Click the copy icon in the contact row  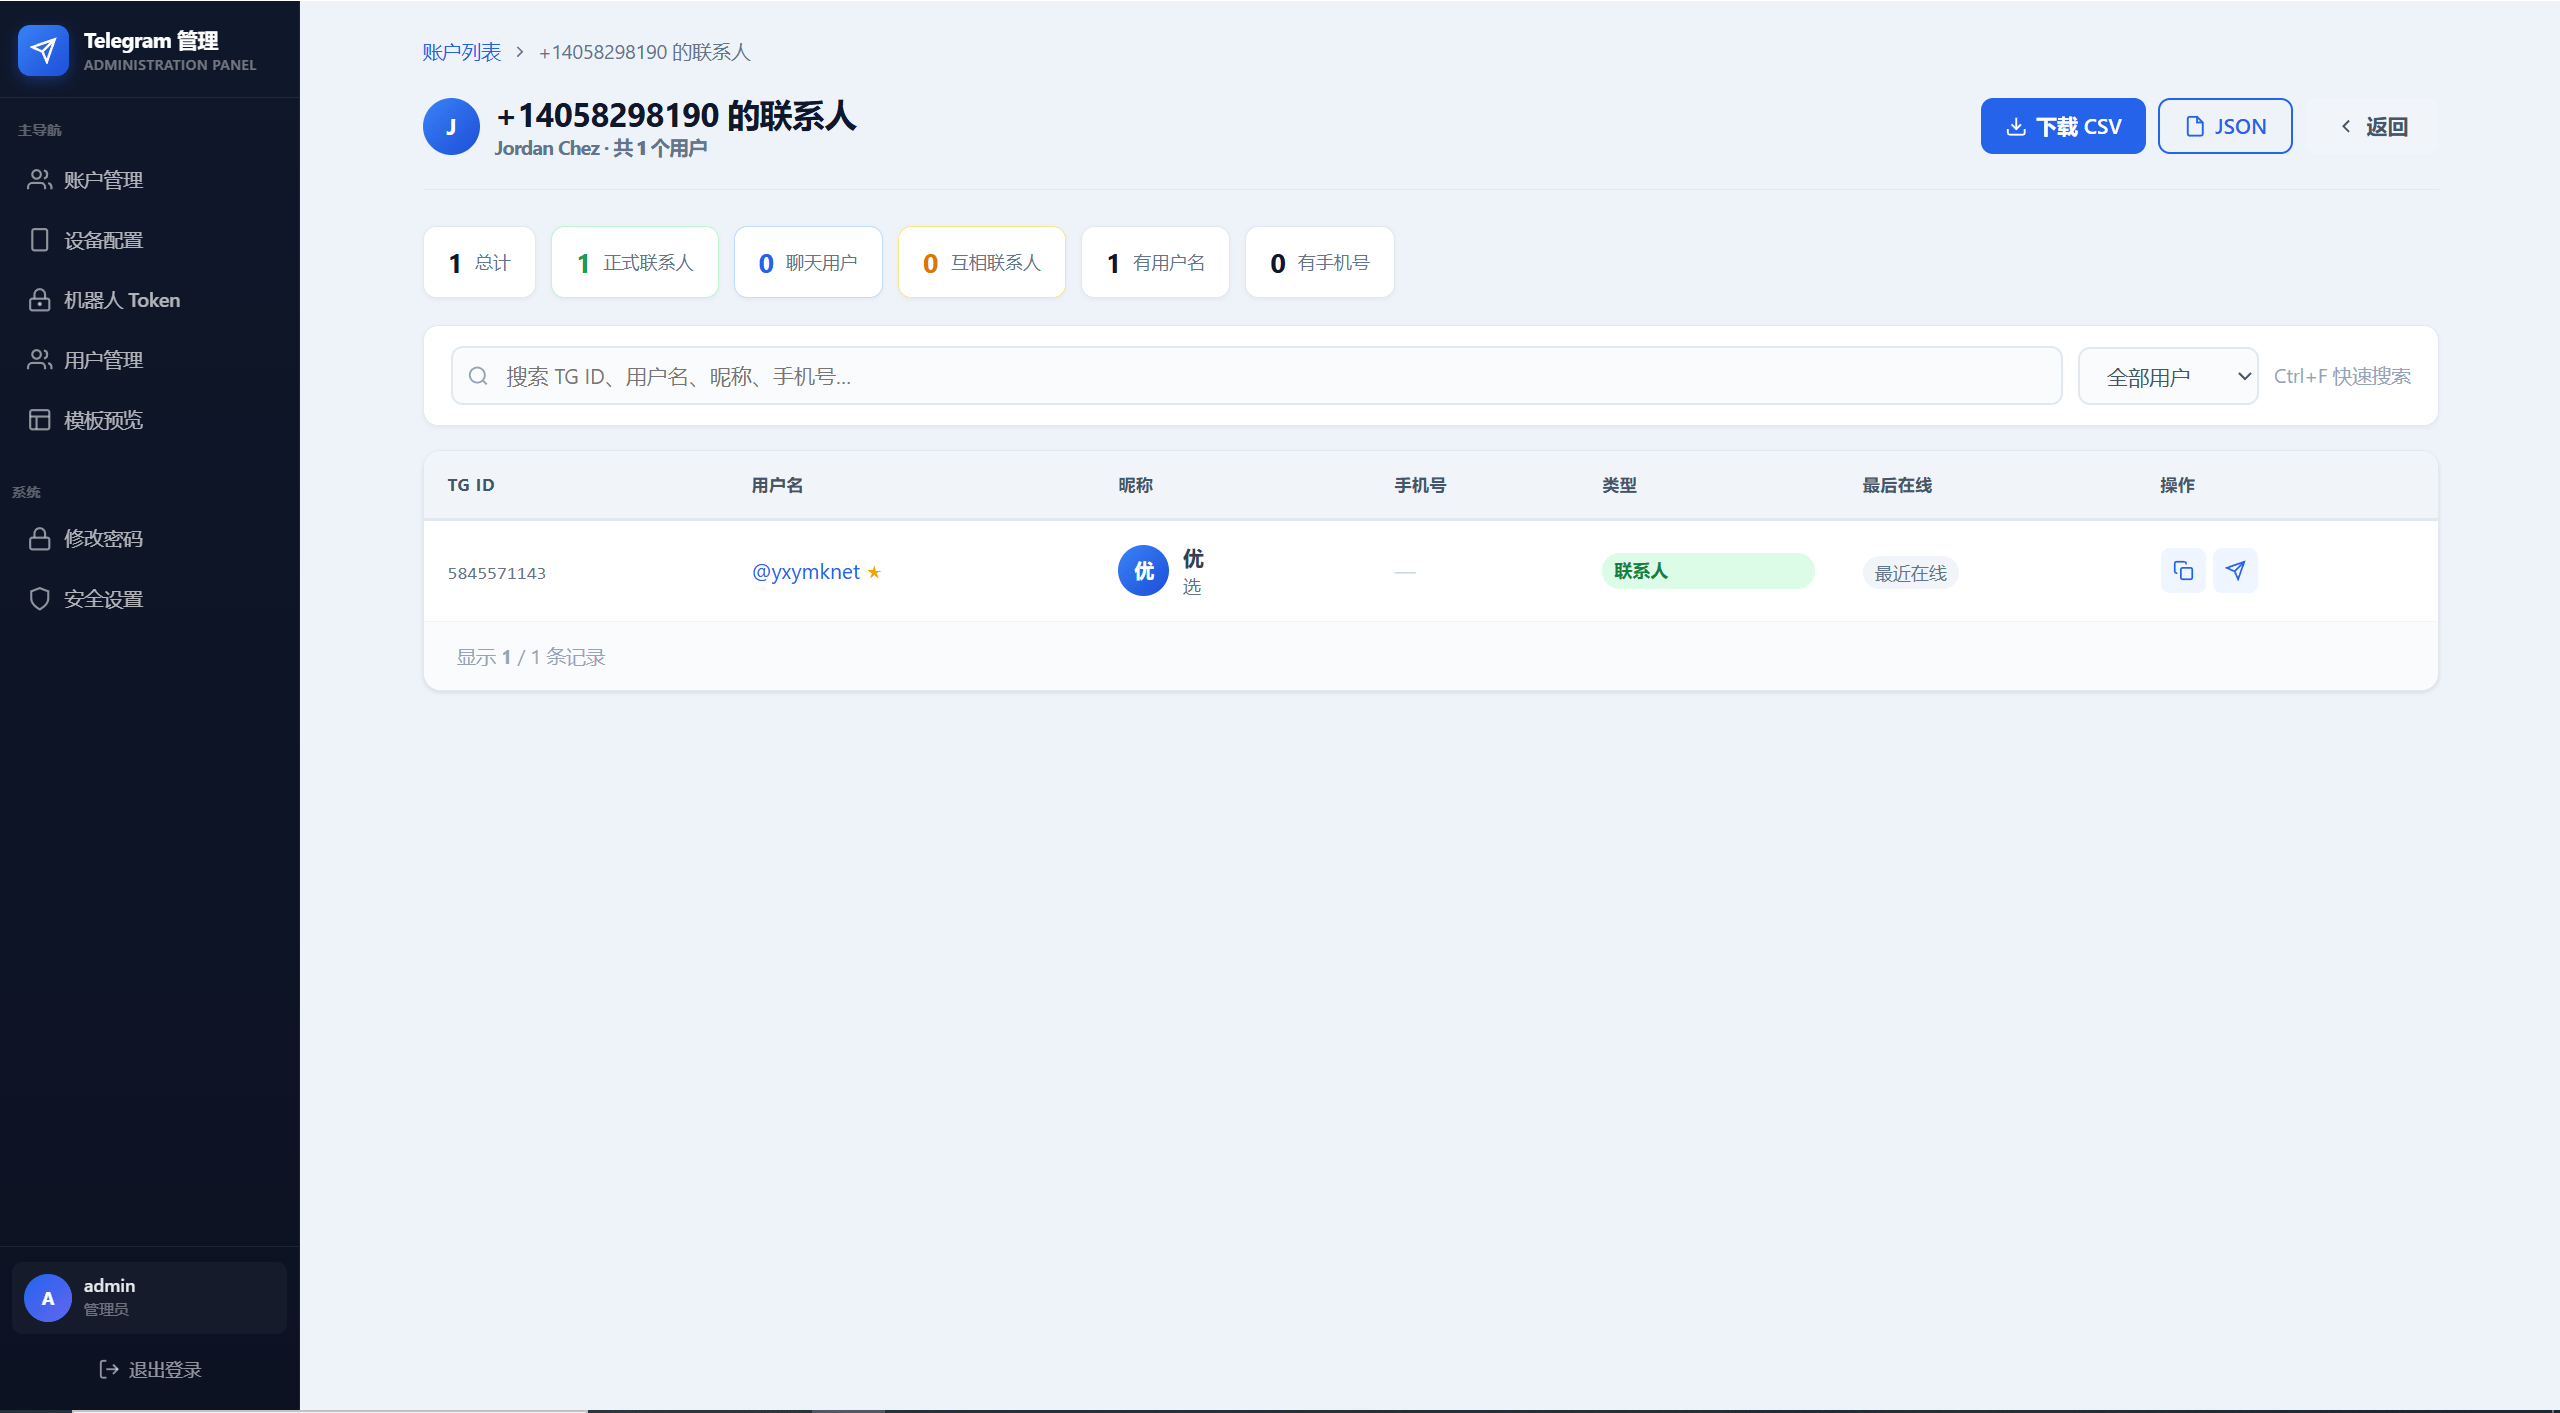coord(2183,571)
